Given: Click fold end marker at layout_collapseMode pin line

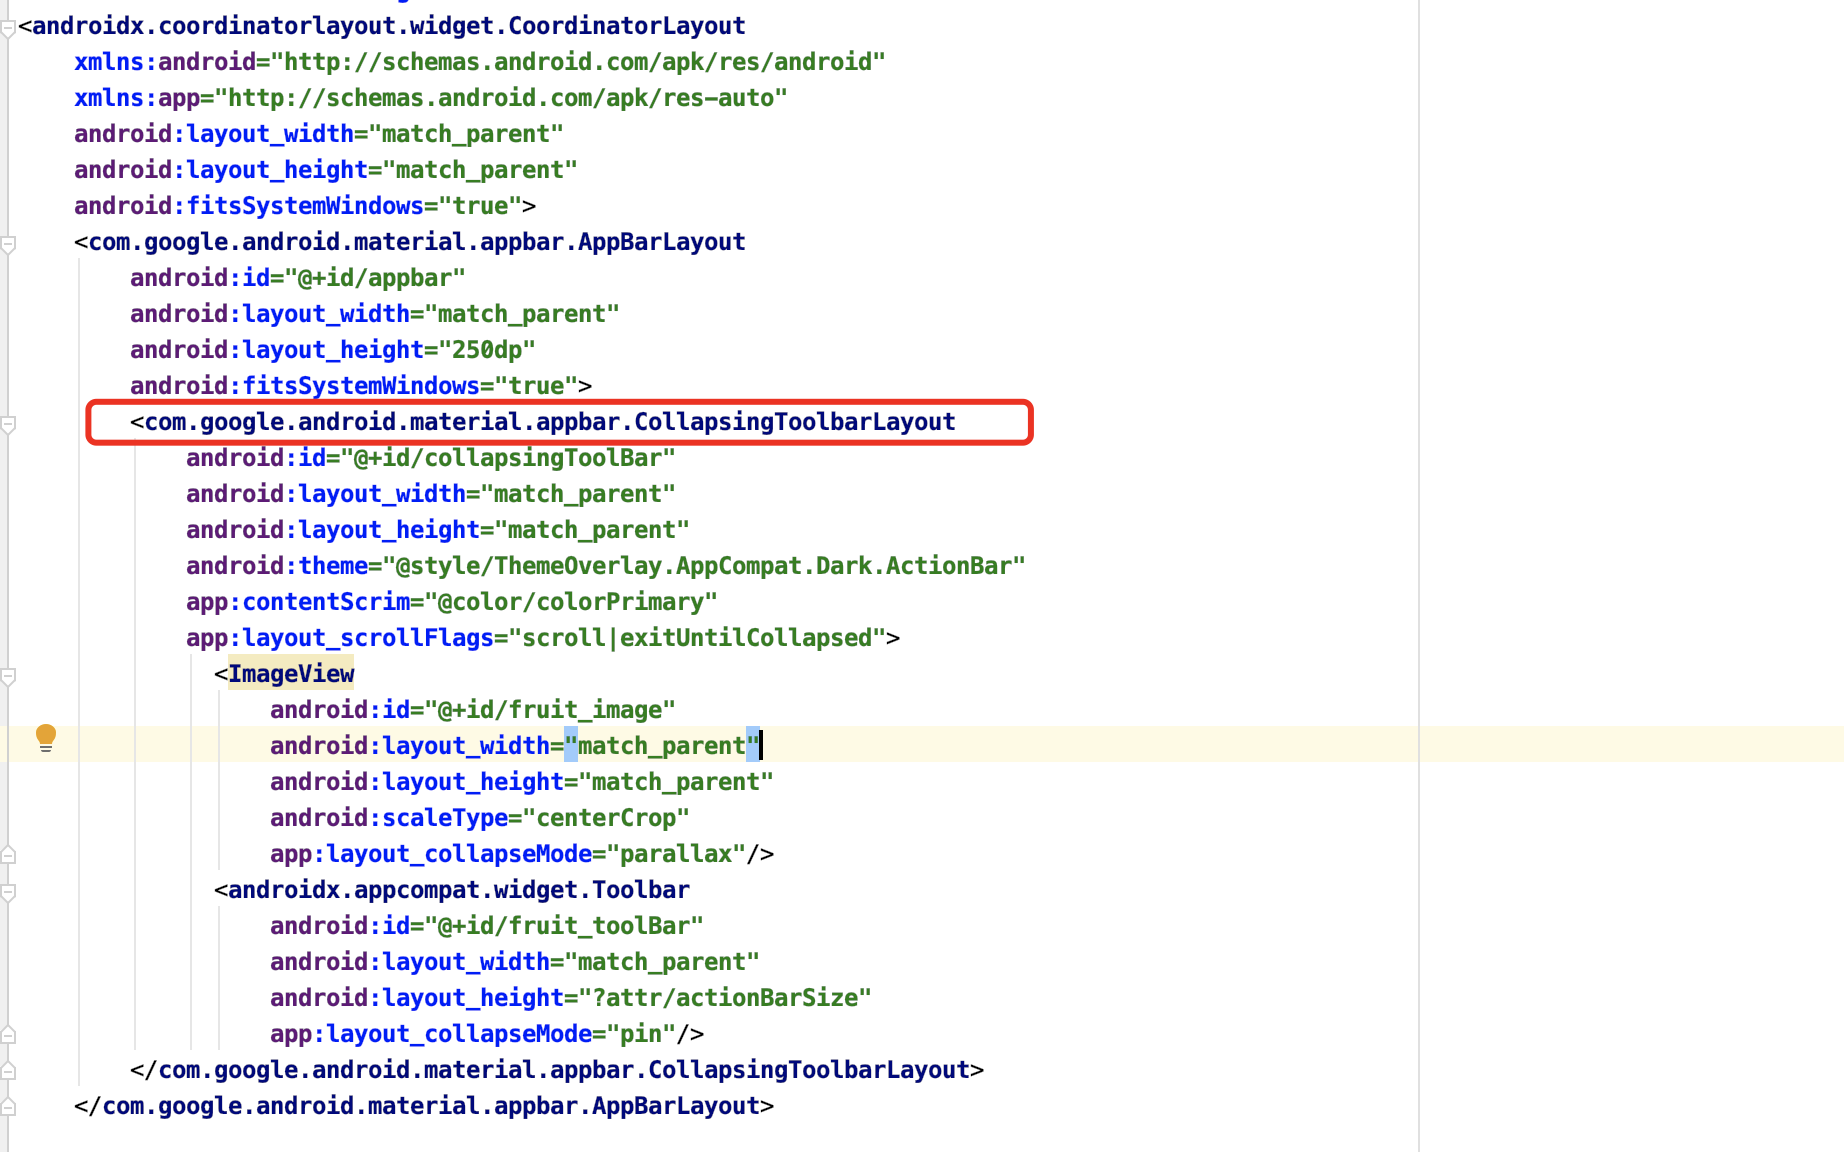Looking at the screenshot, I should click(x=8, y=1034).
